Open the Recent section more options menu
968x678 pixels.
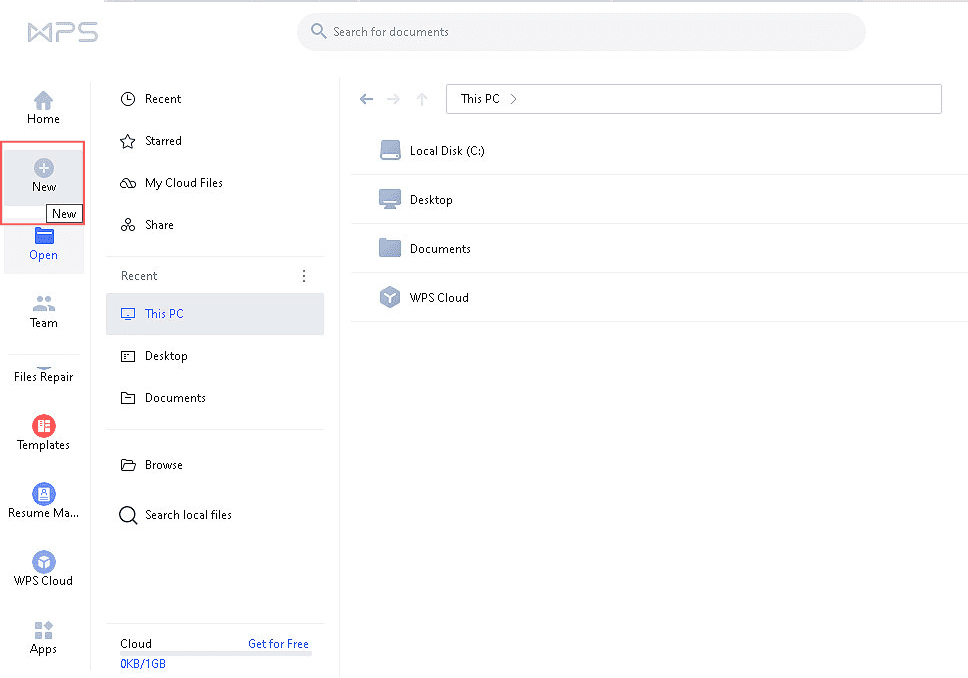coord(304,276)
